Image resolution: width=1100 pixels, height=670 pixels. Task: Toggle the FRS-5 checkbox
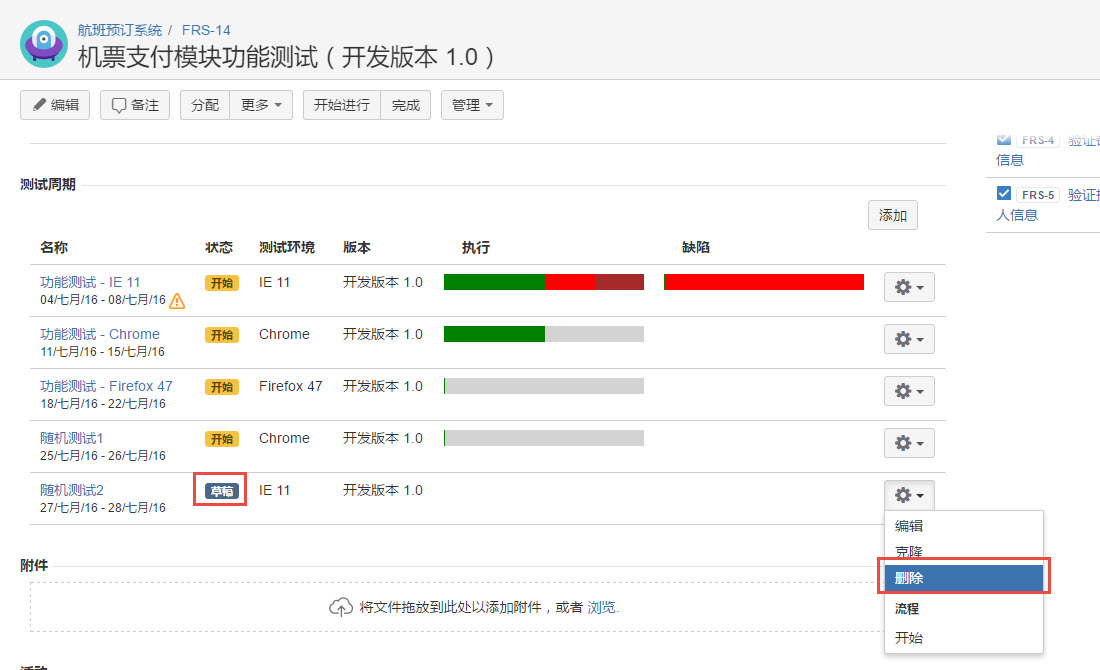(1004, 194)
